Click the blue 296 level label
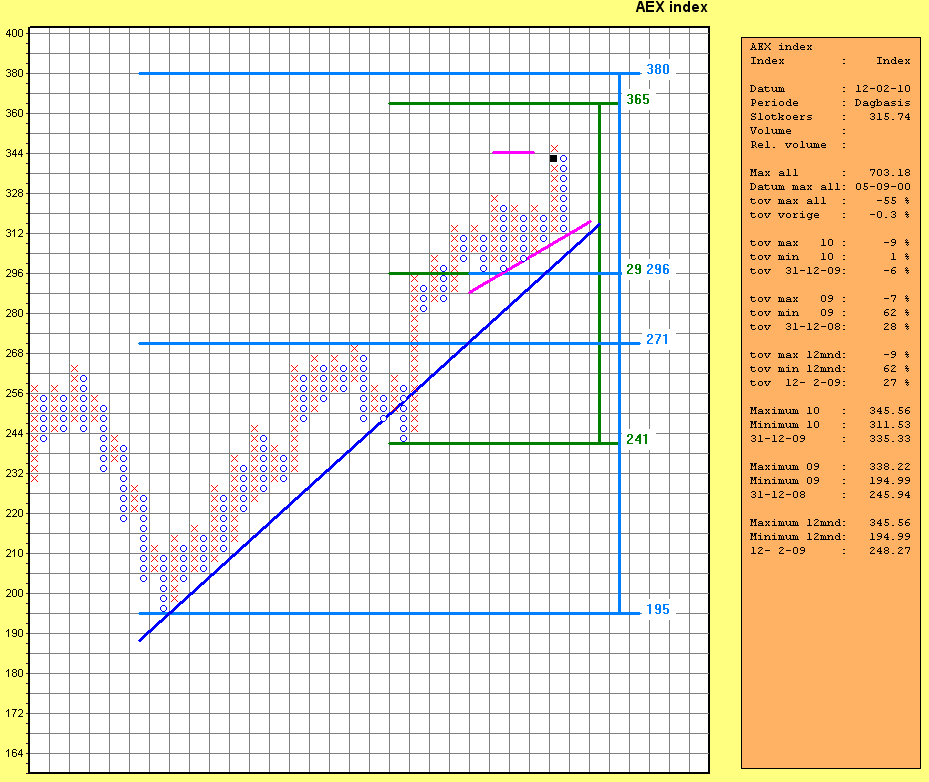 pos(657,270)
